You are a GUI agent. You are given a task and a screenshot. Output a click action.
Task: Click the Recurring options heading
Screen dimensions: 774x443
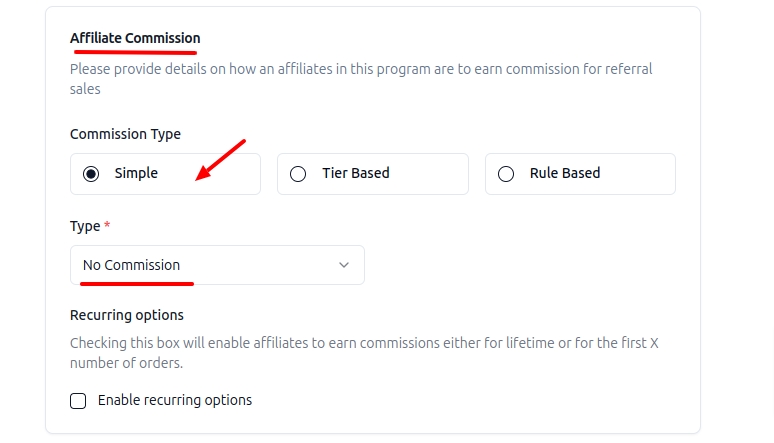pyautogui.click(x=127, y=315)
